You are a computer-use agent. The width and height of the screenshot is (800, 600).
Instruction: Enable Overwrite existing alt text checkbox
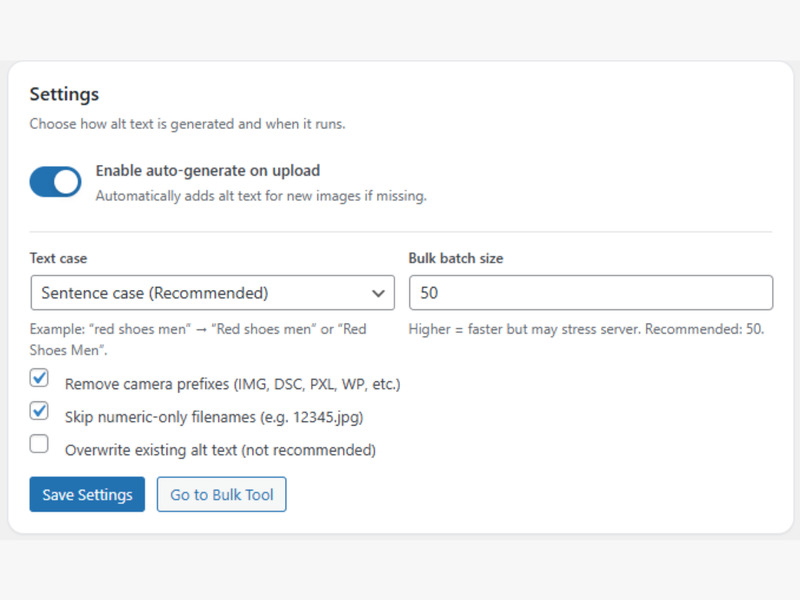tap(39, 444)
